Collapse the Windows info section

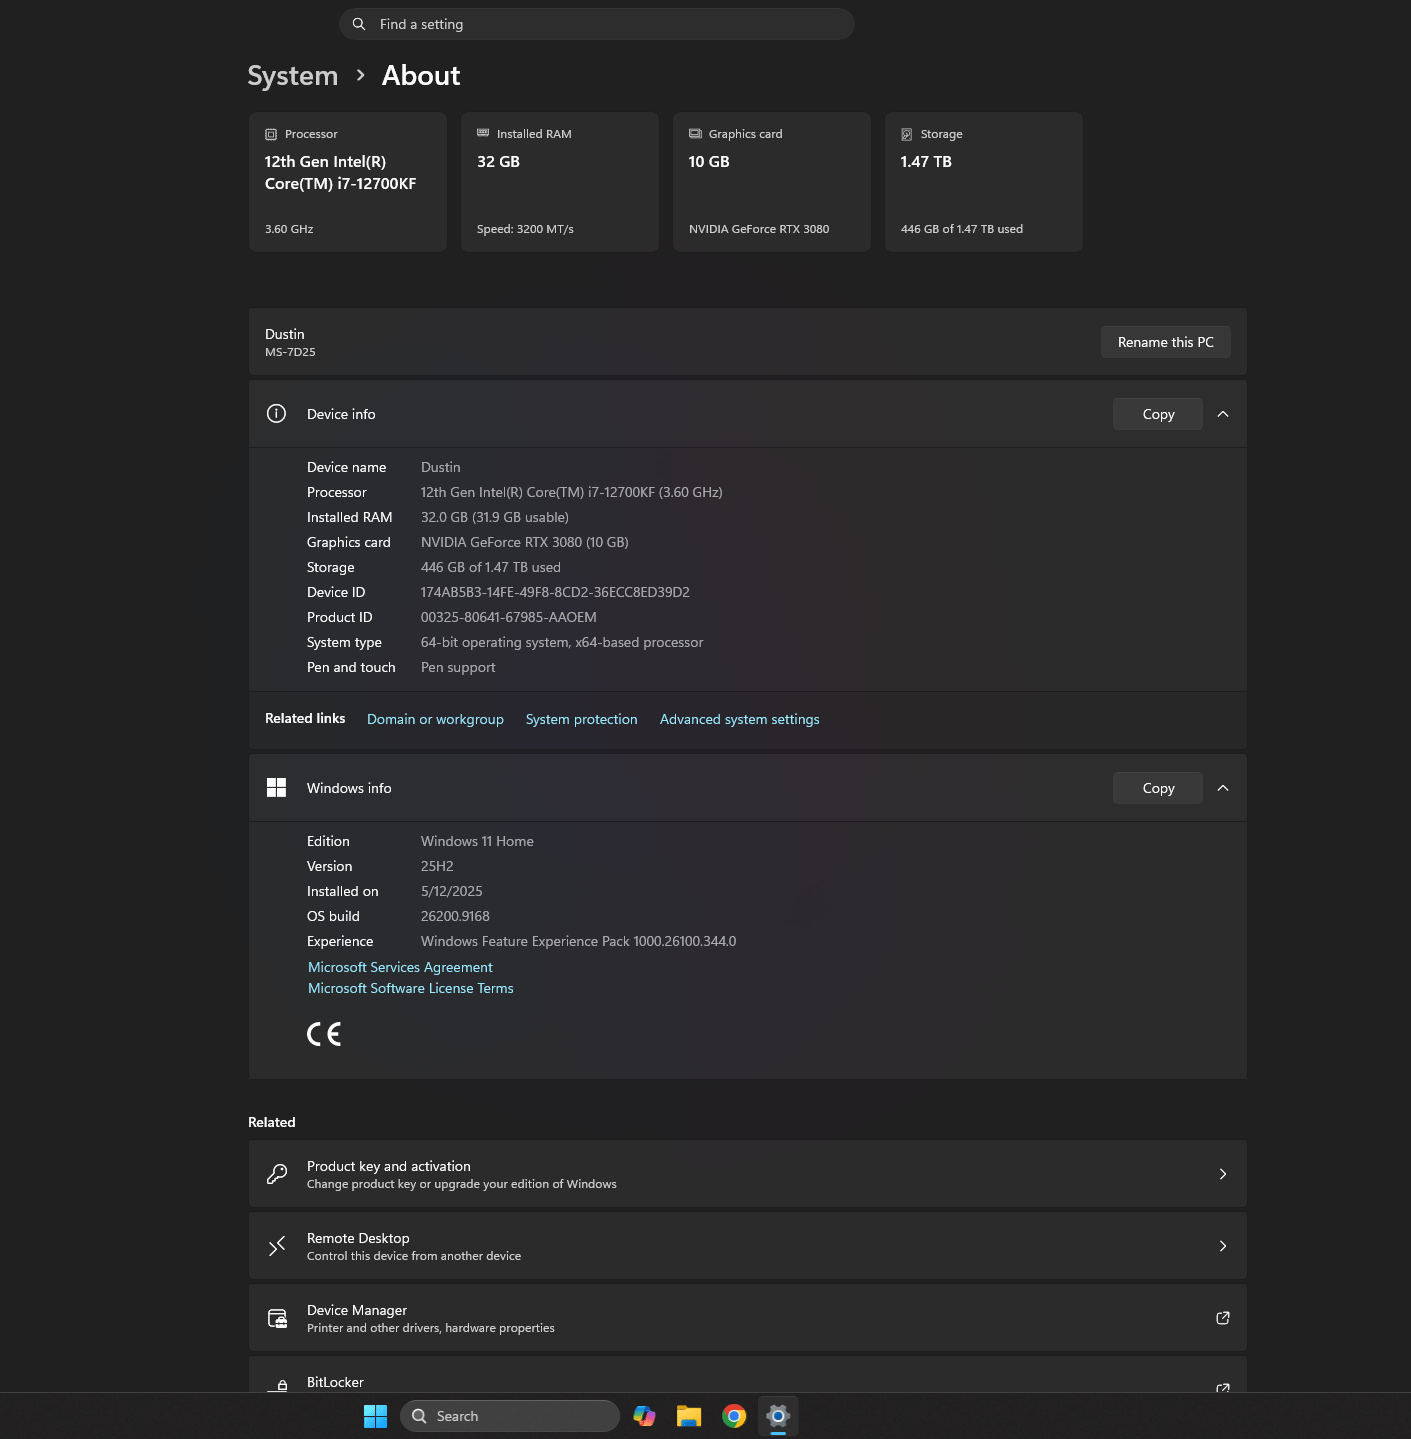coord(1223,788)
